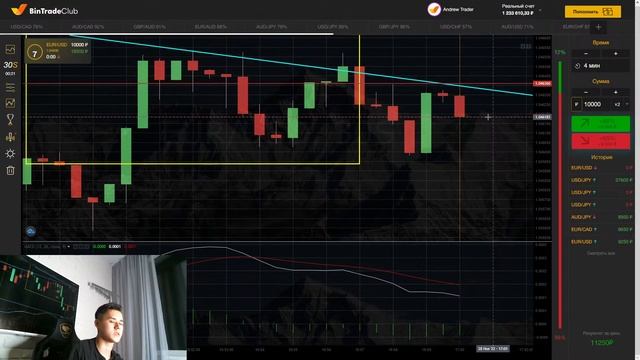Increase trade time with plus
This screenshot has height=360, width=640.
tap(616, 53)
